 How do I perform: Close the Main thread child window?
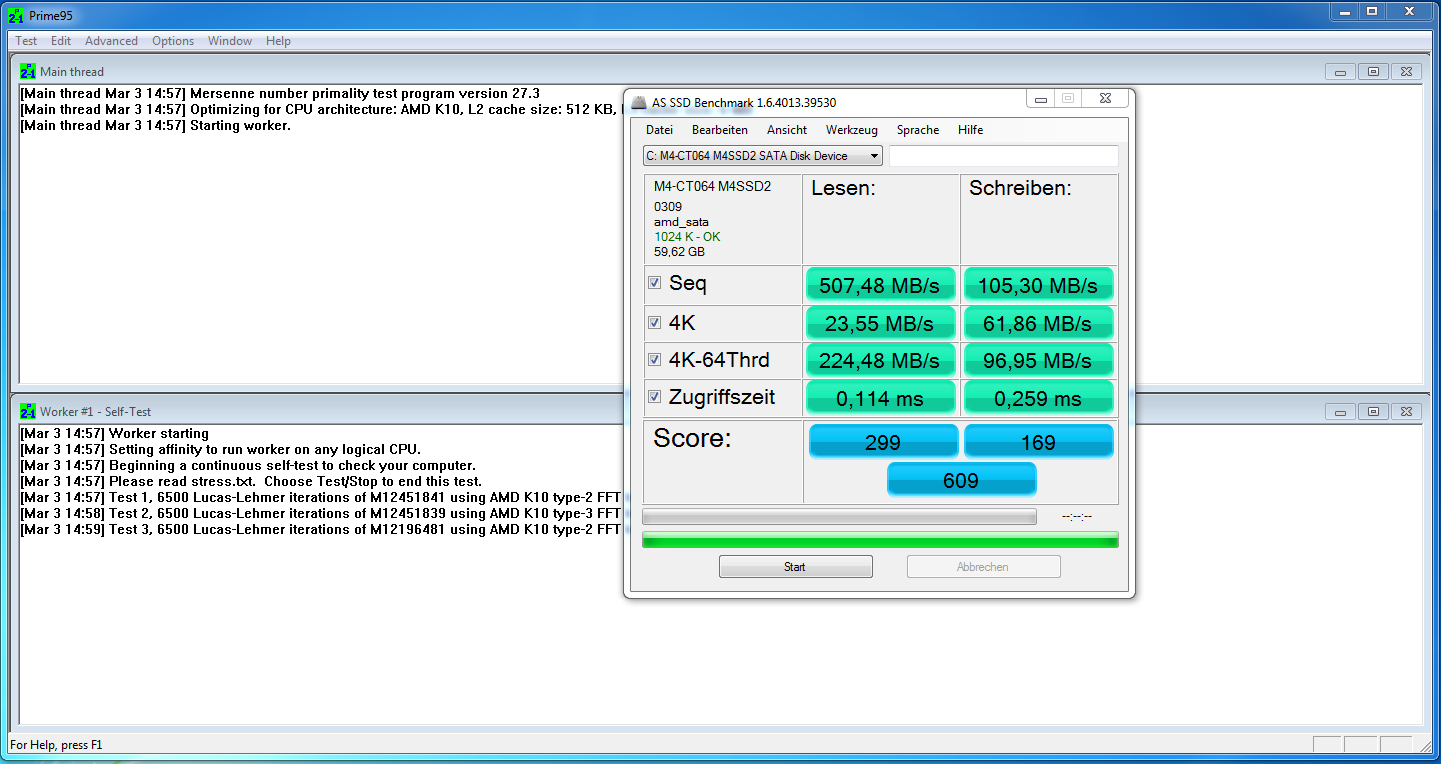(1406, 72)
